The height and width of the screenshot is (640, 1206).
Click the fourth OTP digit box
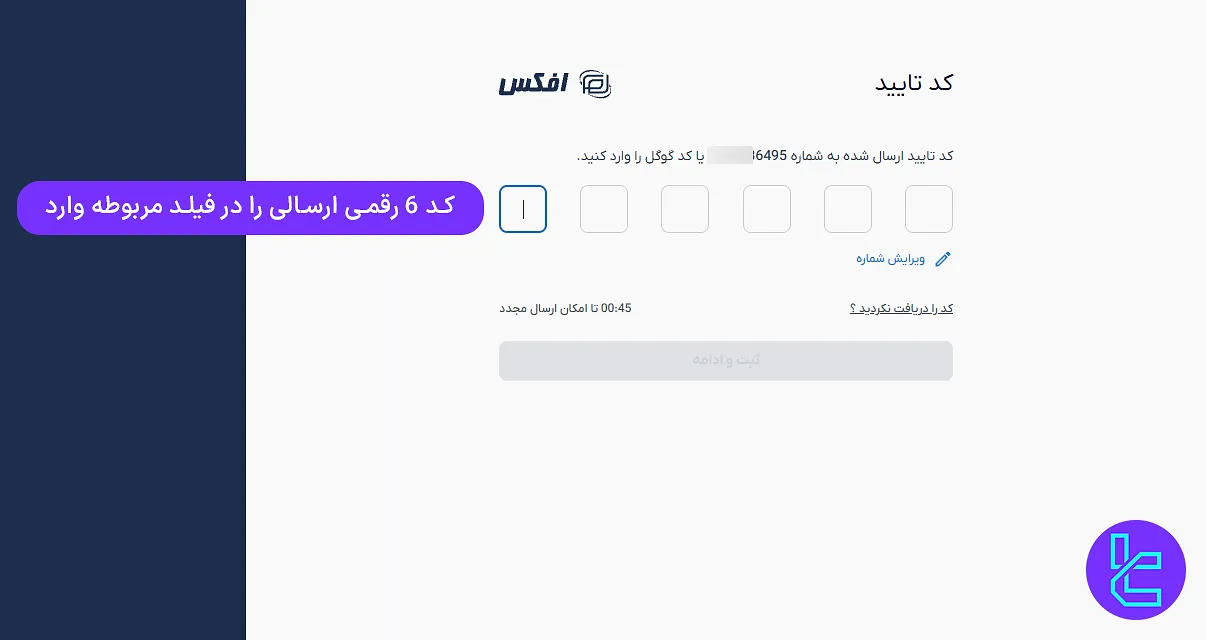coord(766,209)
